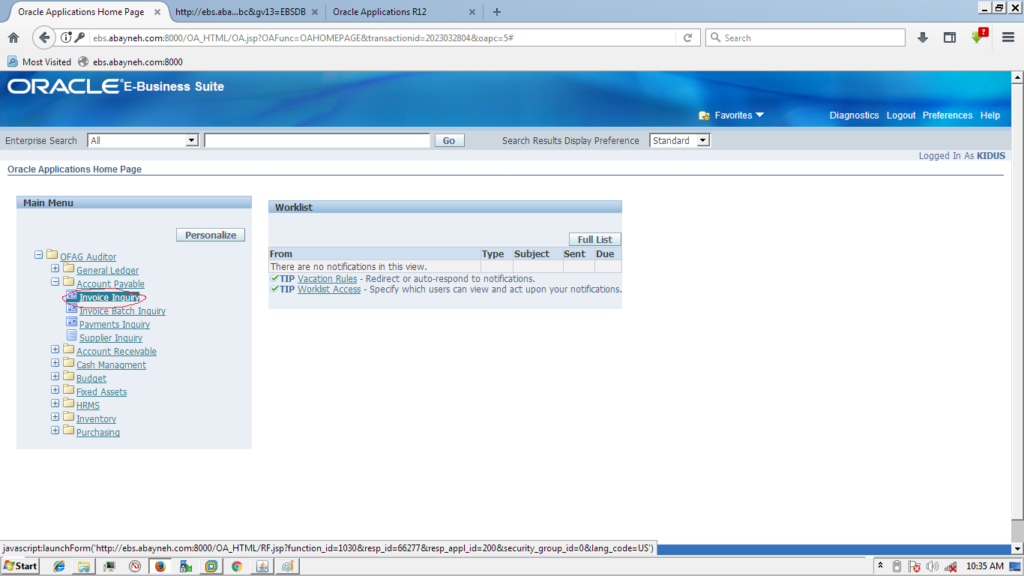Open the Worklist Full List
Screen dimensions: 1024x576
594,240
